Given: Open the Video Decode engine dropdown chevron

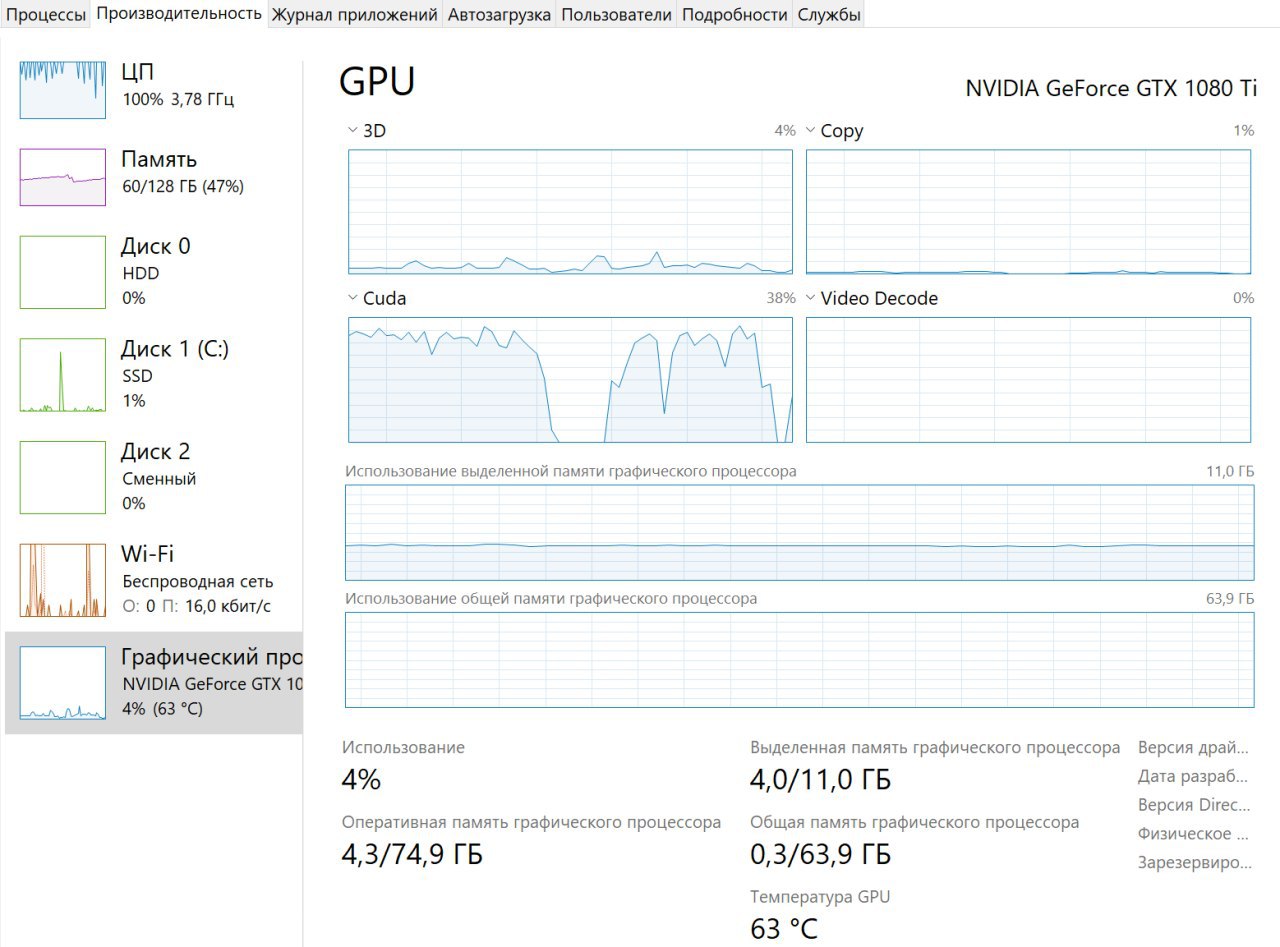Looking at the screenshot, I should click(x=810, y=298).
